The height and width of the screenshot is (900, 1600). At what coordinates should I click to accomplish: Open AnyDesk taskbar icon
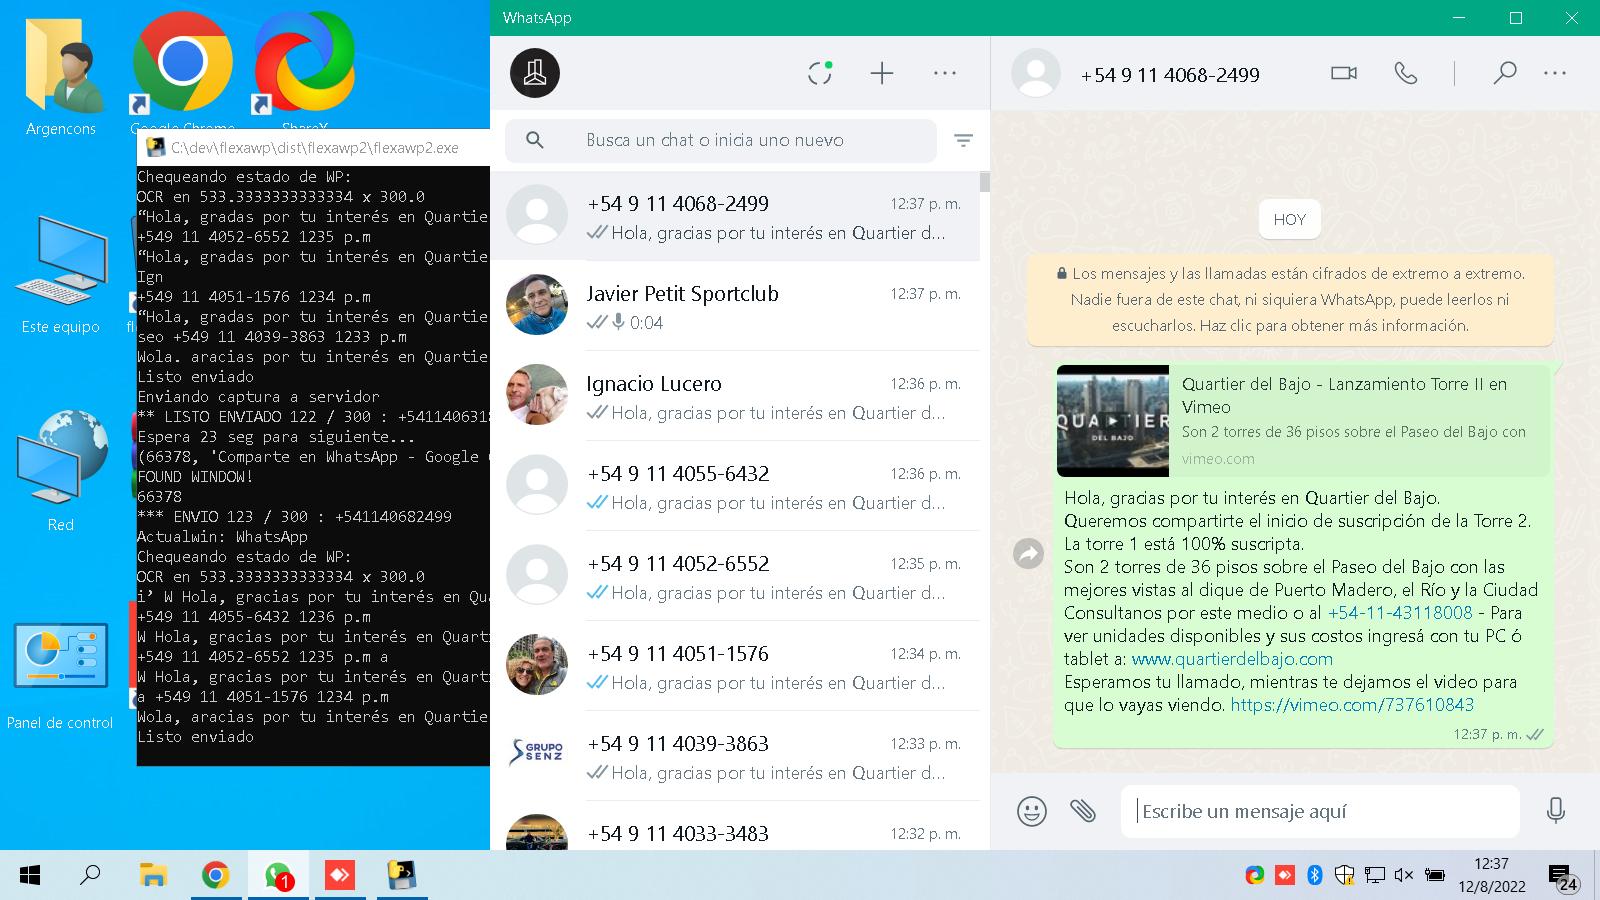tap(340, 876)
